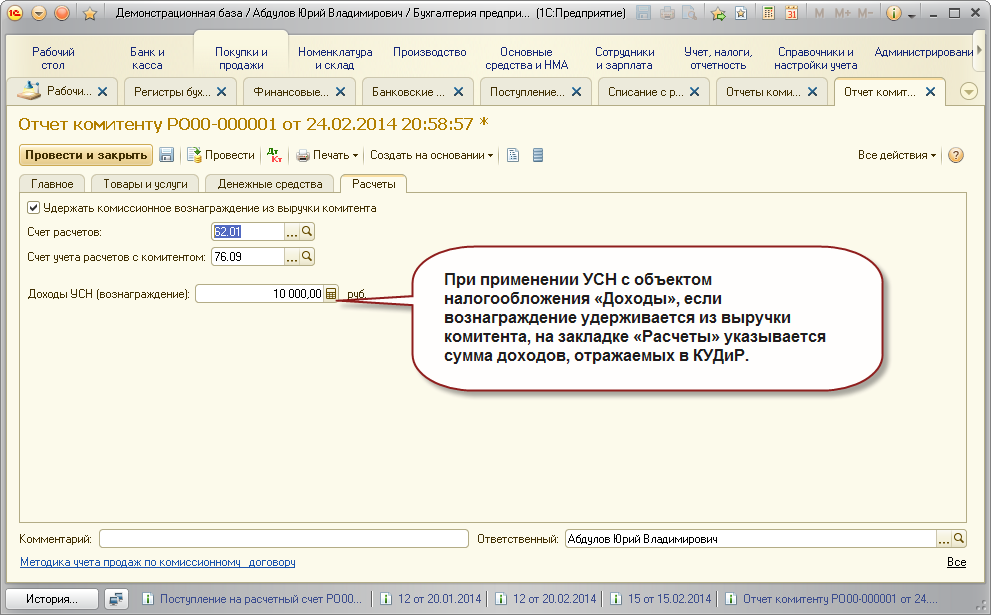The width and height of the screenshot is (991, 615).
Task: Click the Комментарий input field
Action: click(284, 539)
